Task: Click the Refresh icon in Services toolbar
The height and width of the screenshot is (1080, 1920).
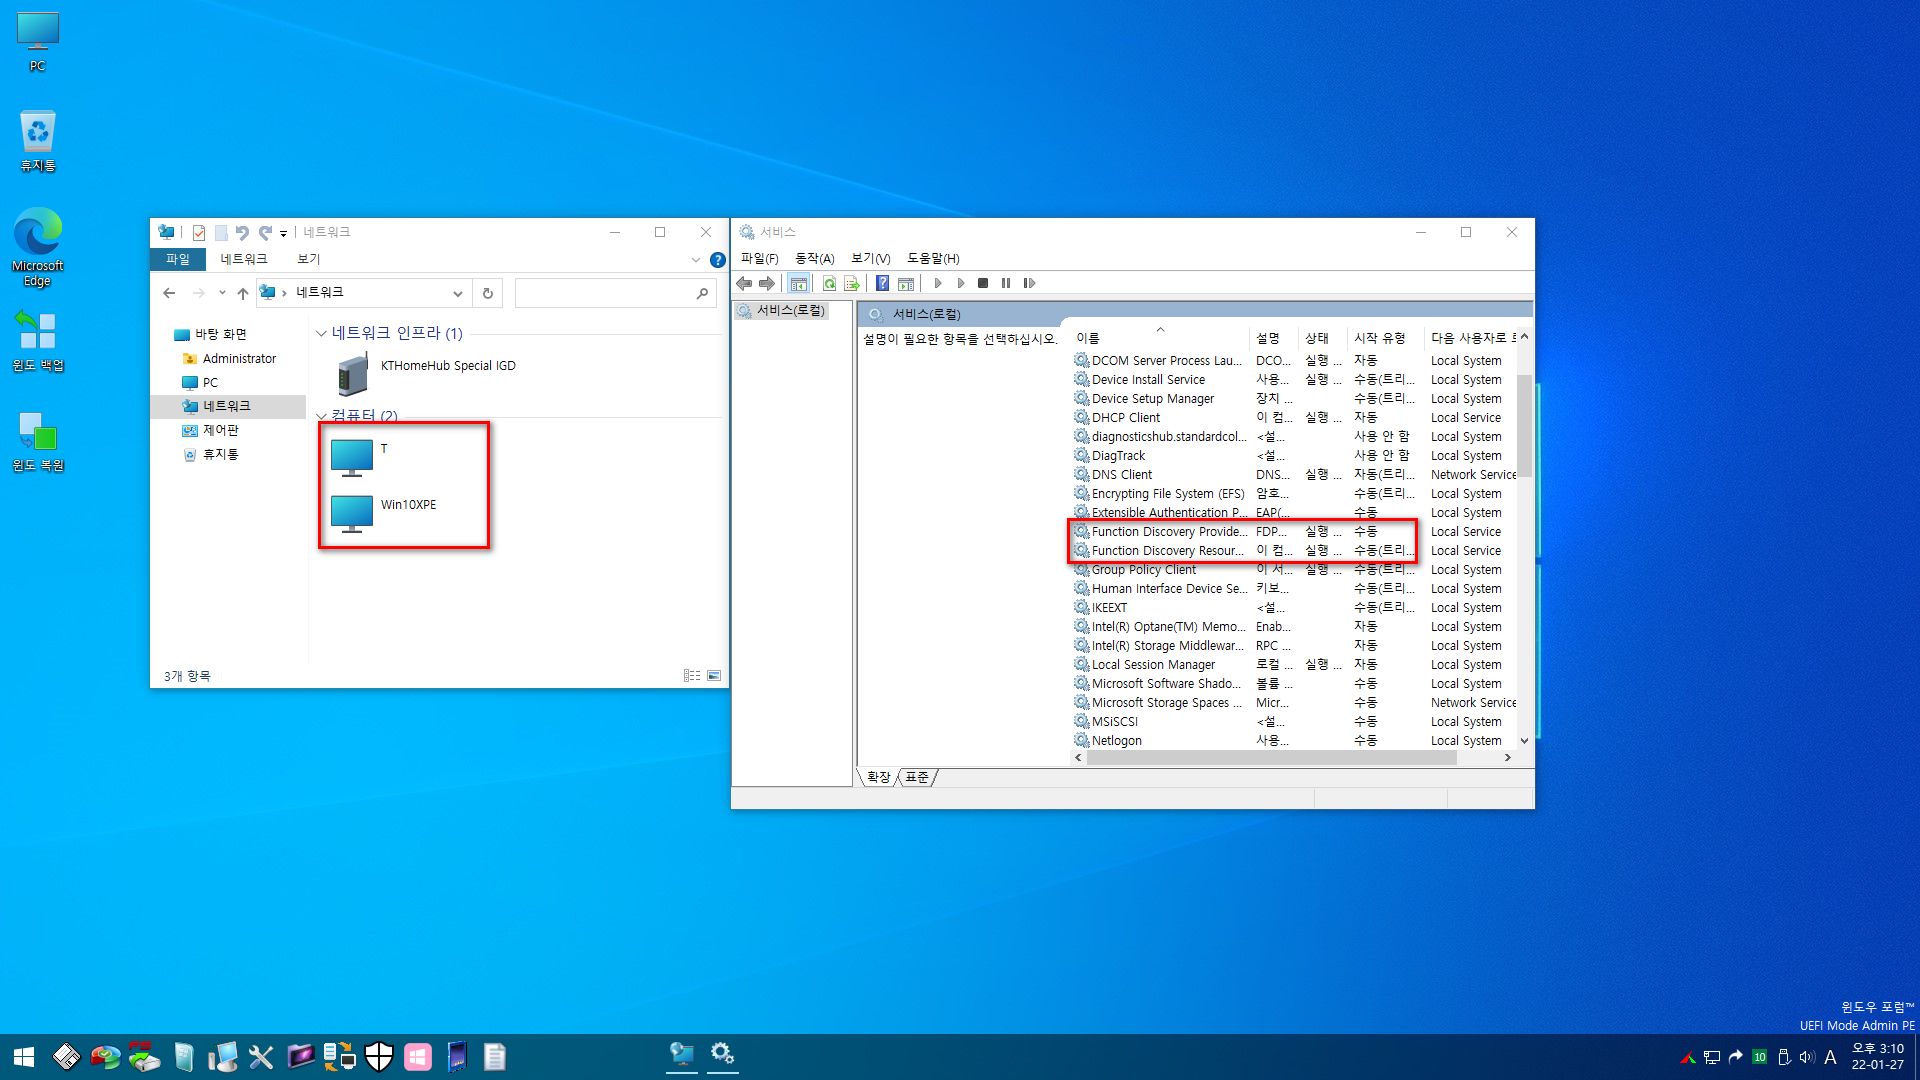Action: (829, 283)
